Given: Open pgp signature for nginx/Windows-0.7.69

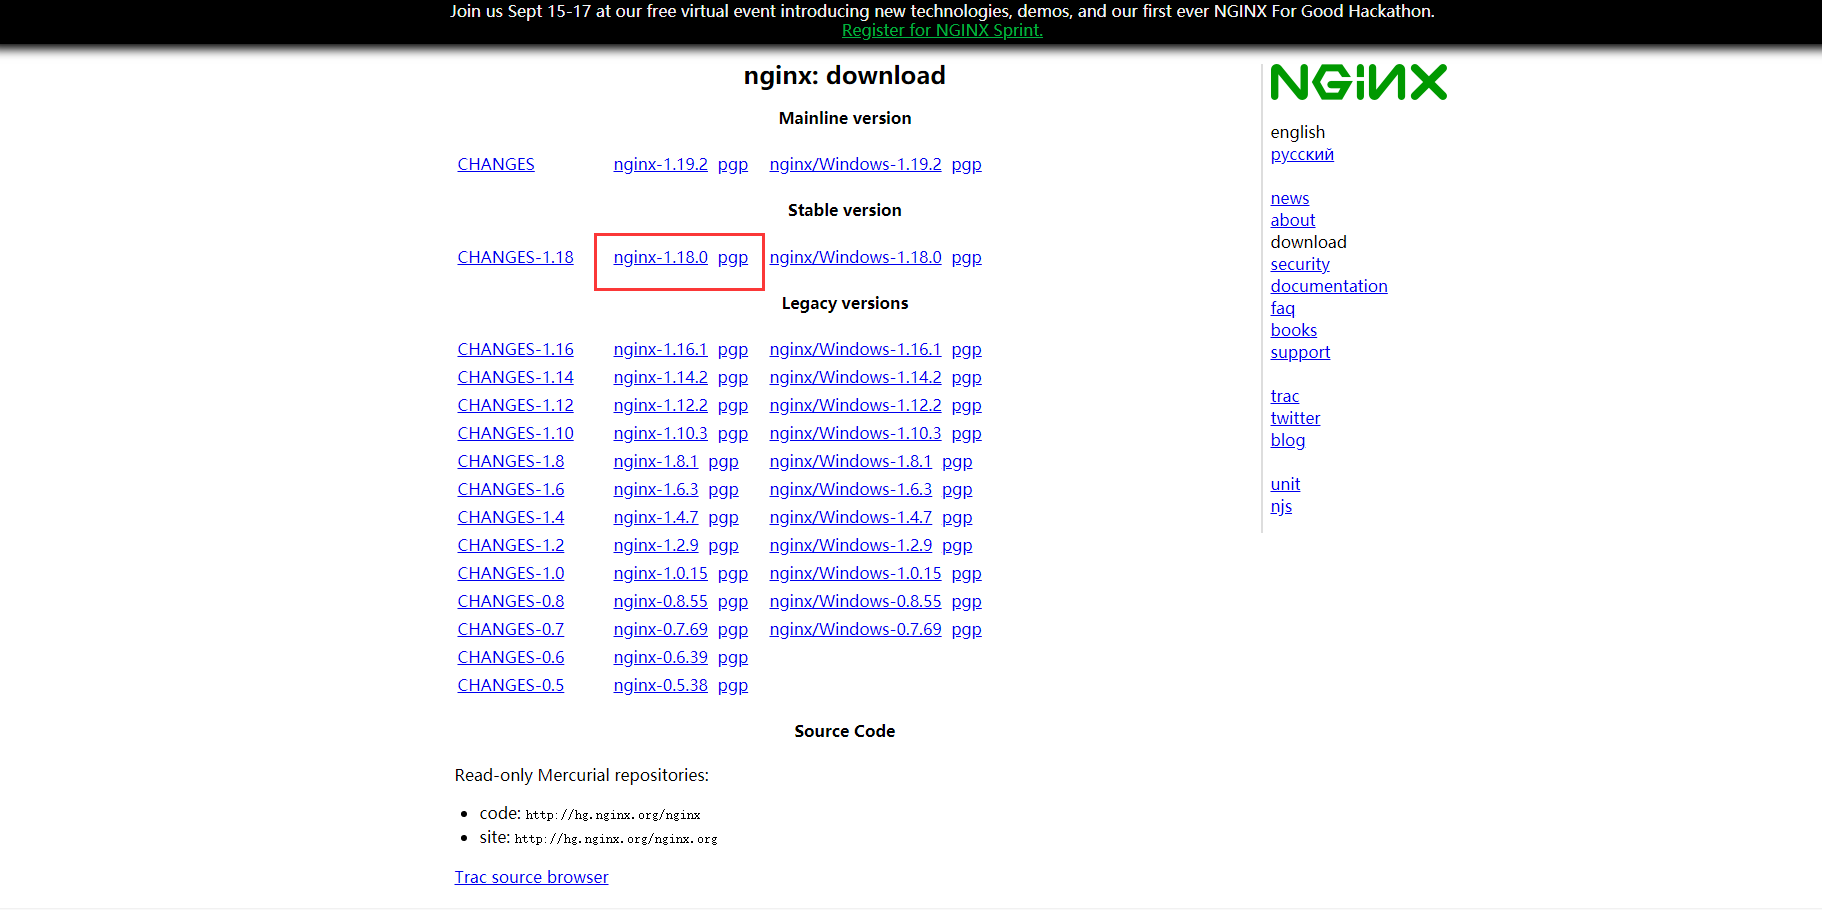Looking at the screenshot, I should 966,629.
